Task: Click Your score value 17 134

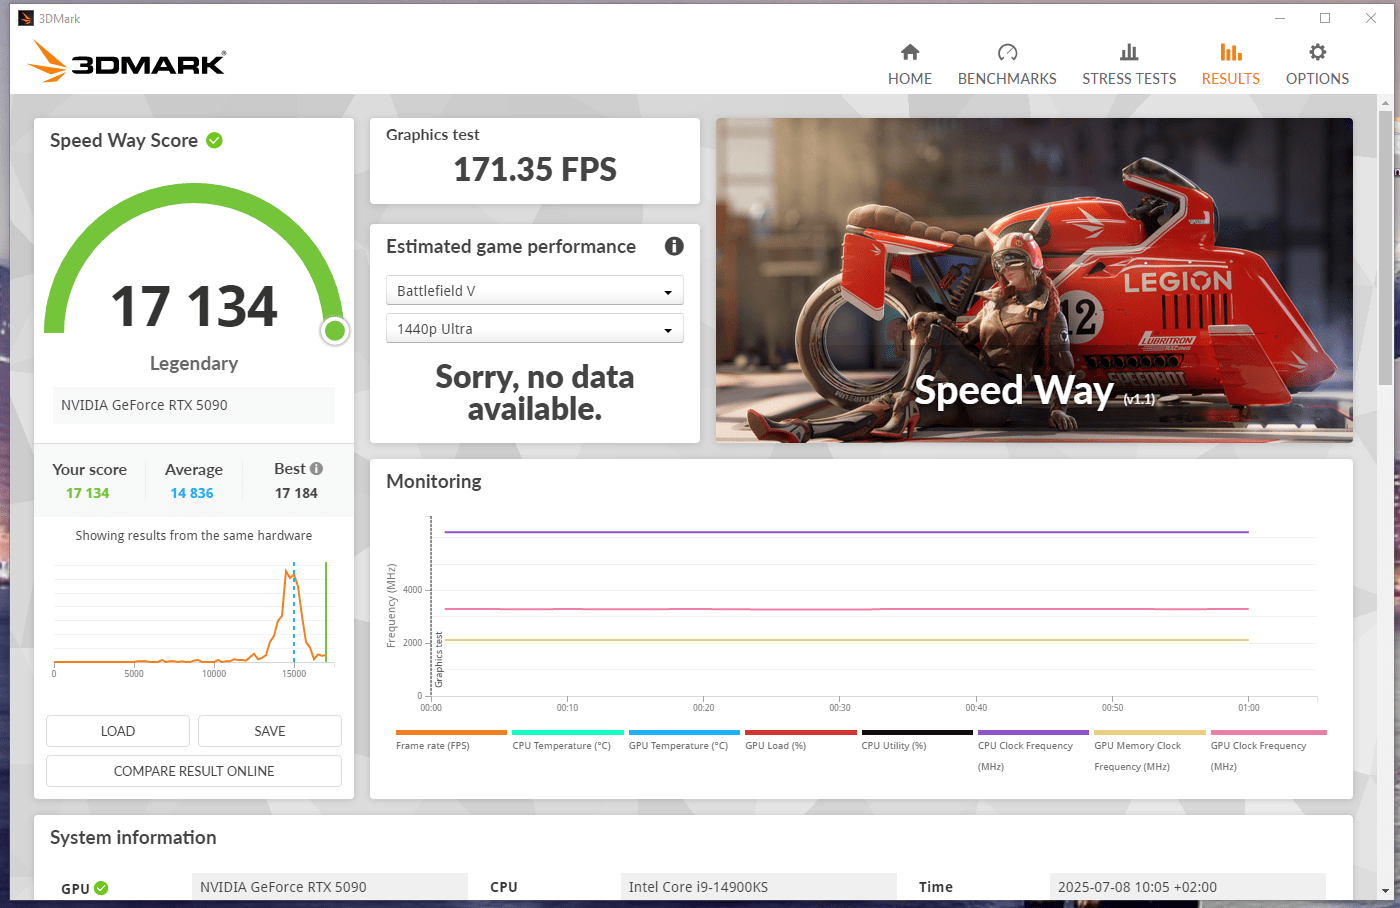Action: [88, 493]
